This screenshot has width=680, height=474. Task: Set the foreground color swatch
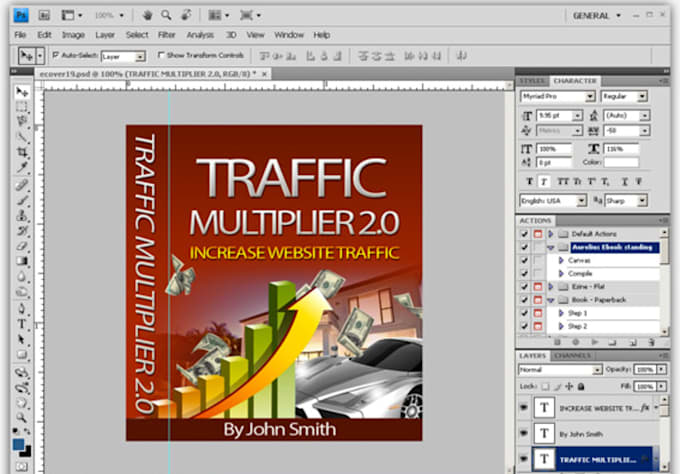pyautogui.click(x=18, y=444)
